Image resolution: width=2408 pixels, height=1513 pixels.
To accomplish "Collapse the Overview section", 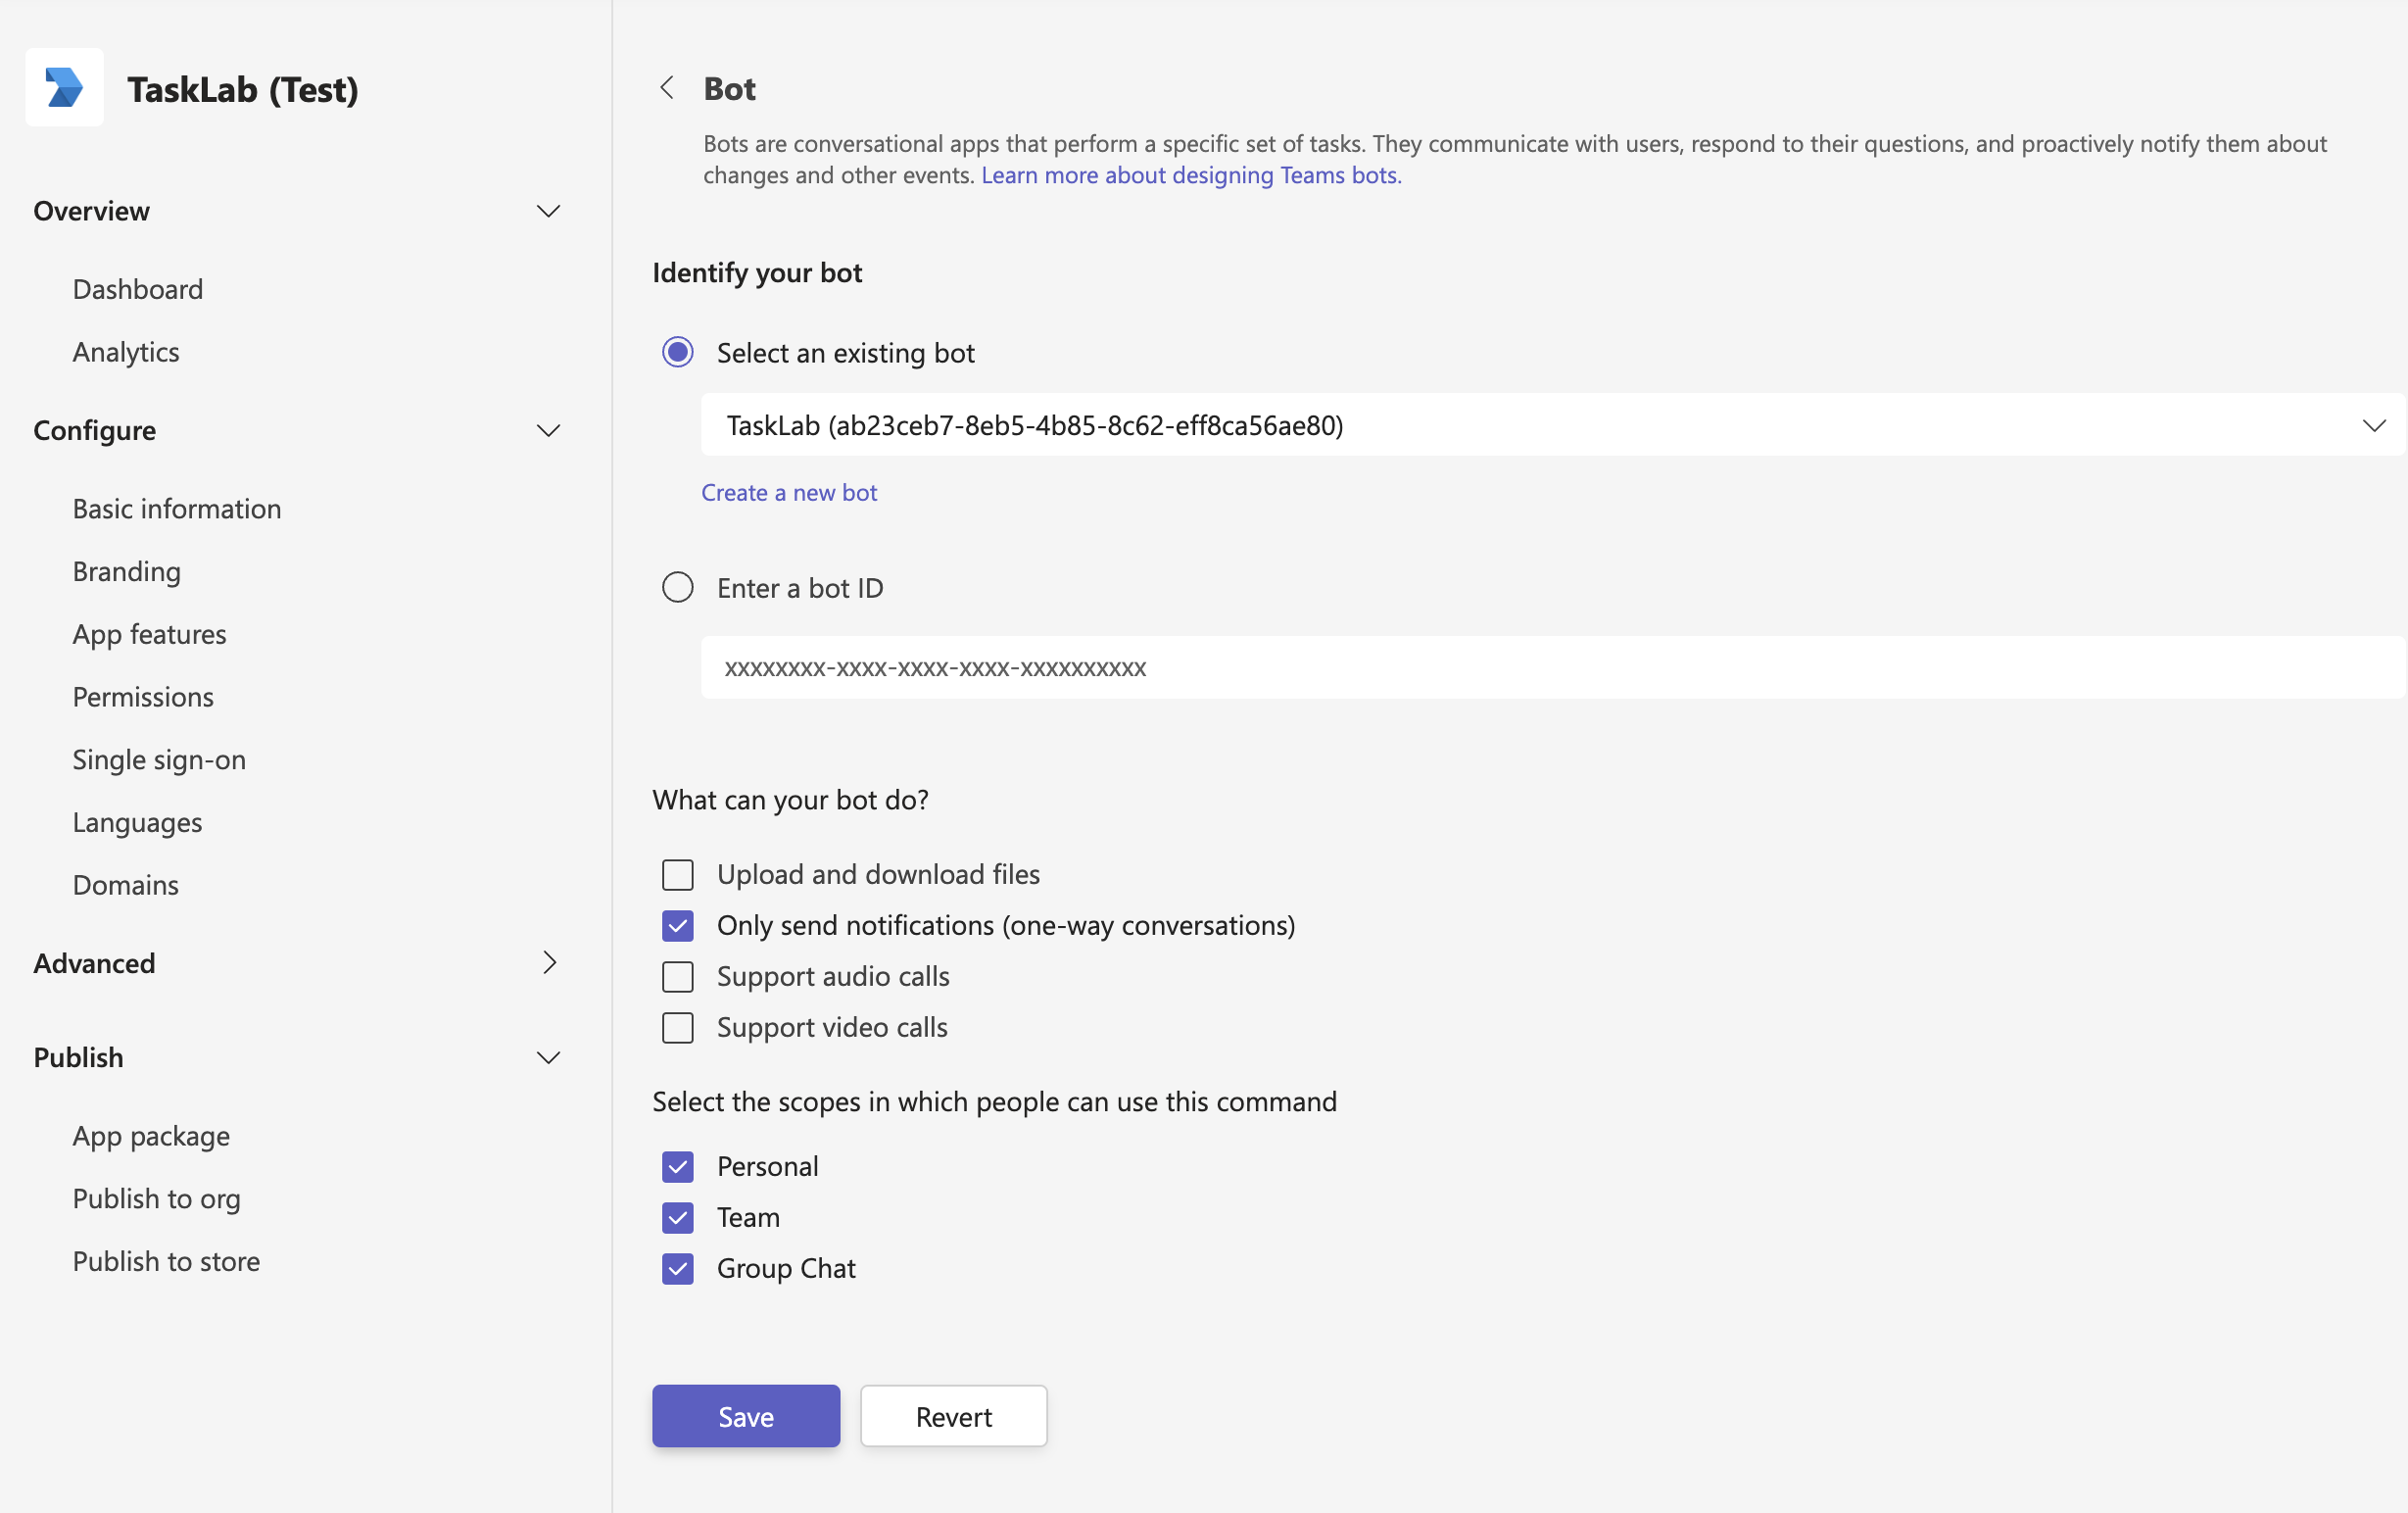I will 548,211.
